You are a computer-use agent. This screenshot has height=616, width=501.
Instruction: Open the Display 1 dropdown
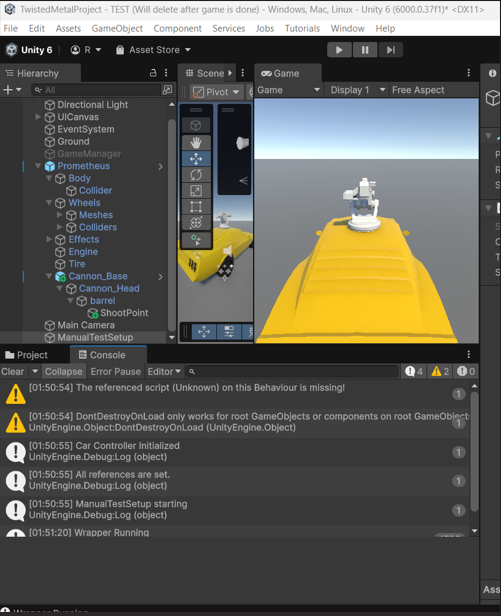[357, 90]
